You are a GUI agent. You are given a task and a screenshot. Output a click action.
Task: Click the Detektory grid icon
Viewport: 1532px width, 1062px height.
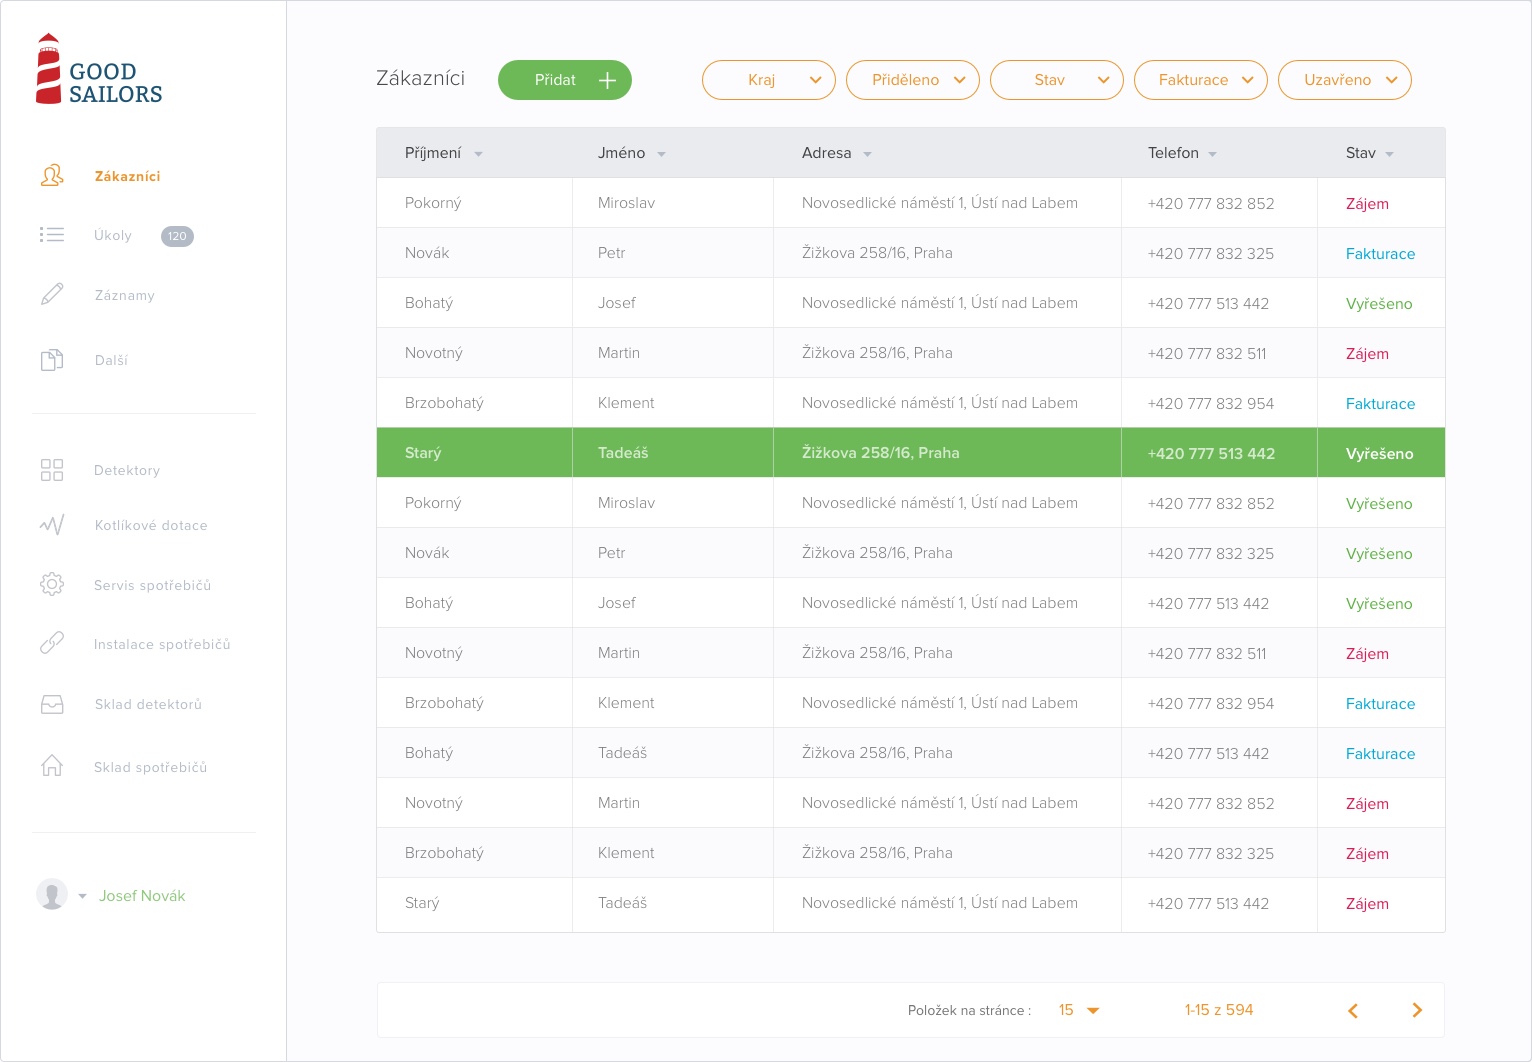tap(52, 470)
